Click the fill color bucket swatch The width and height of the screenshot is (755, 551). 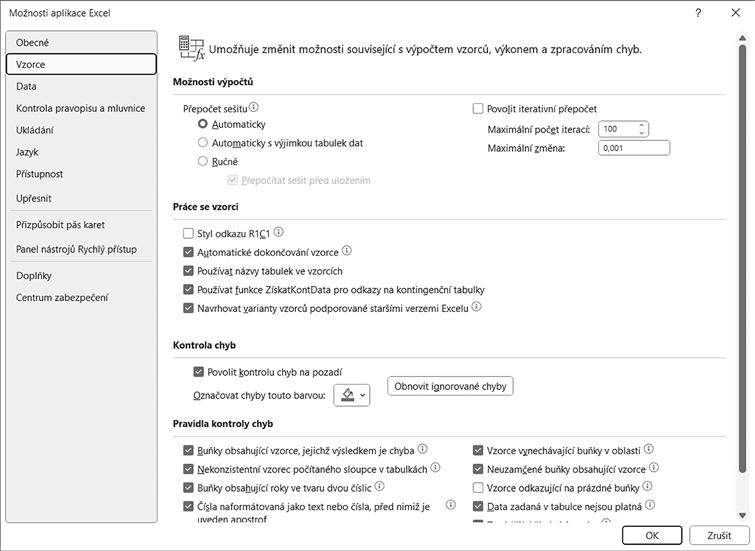347,395
